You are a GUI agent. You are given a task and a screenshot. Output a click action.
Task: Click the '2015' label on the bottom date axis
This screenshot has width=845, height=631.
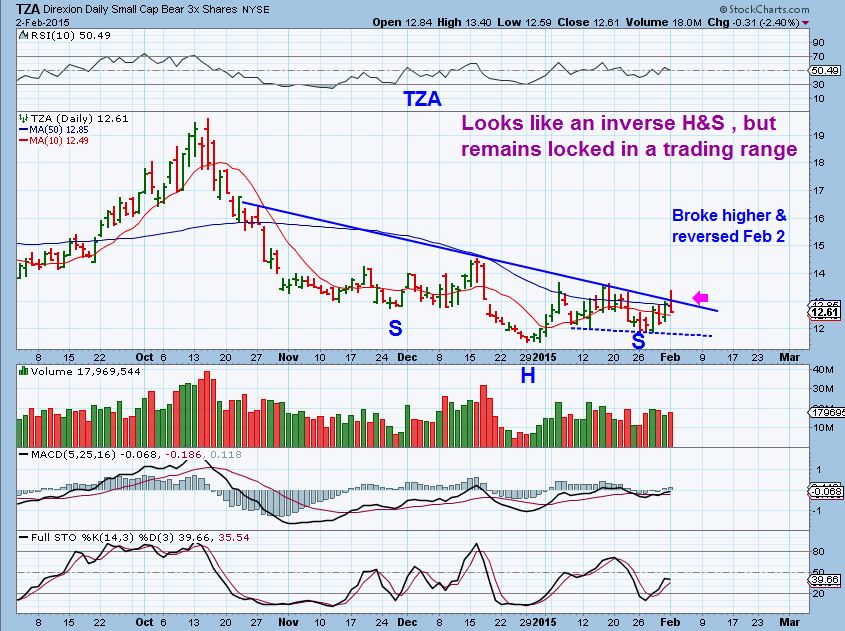pyautogui.click(x=544, y=622)
